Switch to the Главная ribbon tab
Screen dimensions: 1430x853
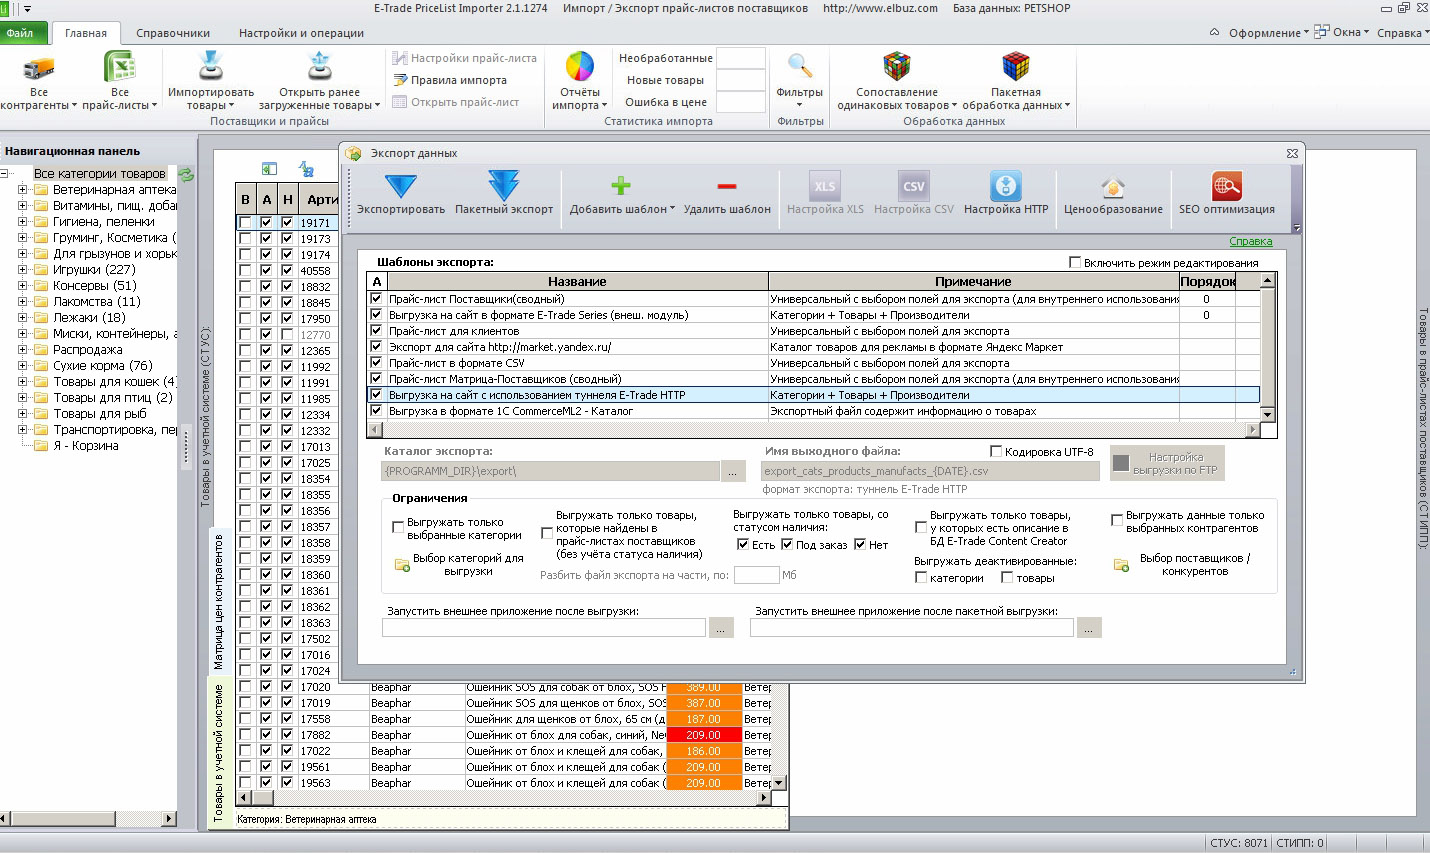tap(86, 33)
